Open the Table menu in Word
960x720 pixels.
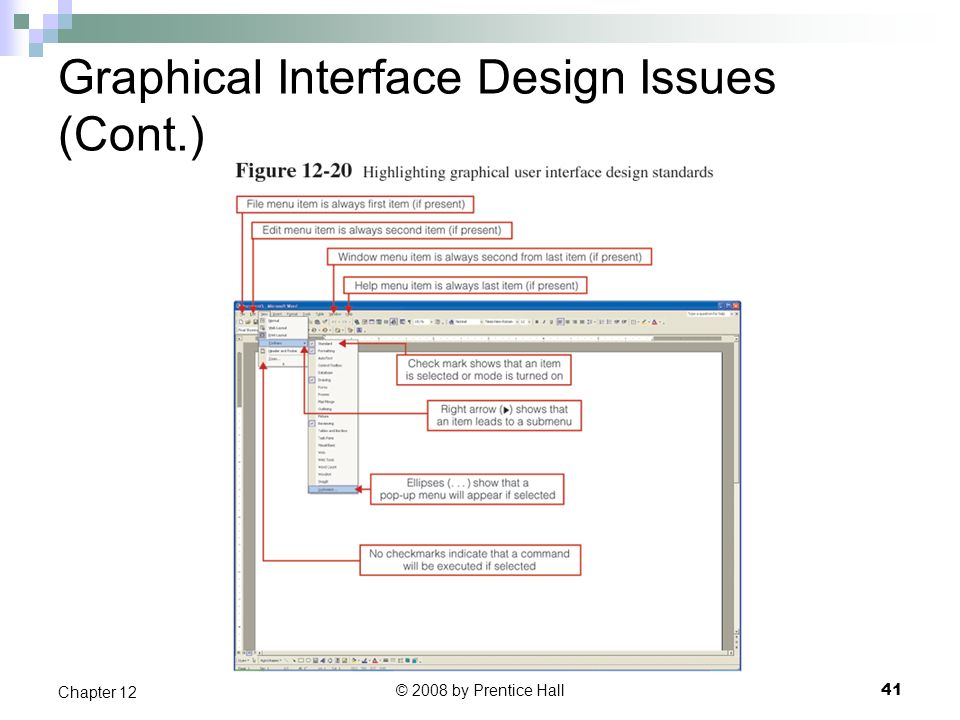click(320, 314)
